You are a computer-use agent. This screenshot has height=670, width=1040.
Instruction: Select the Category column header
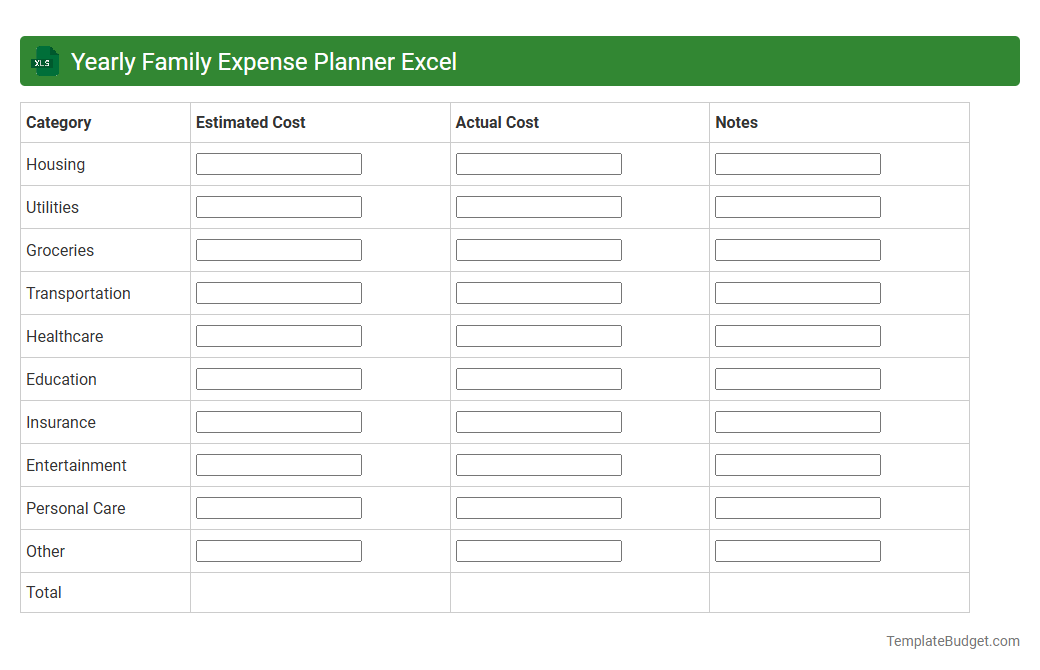tap(59, 122)
